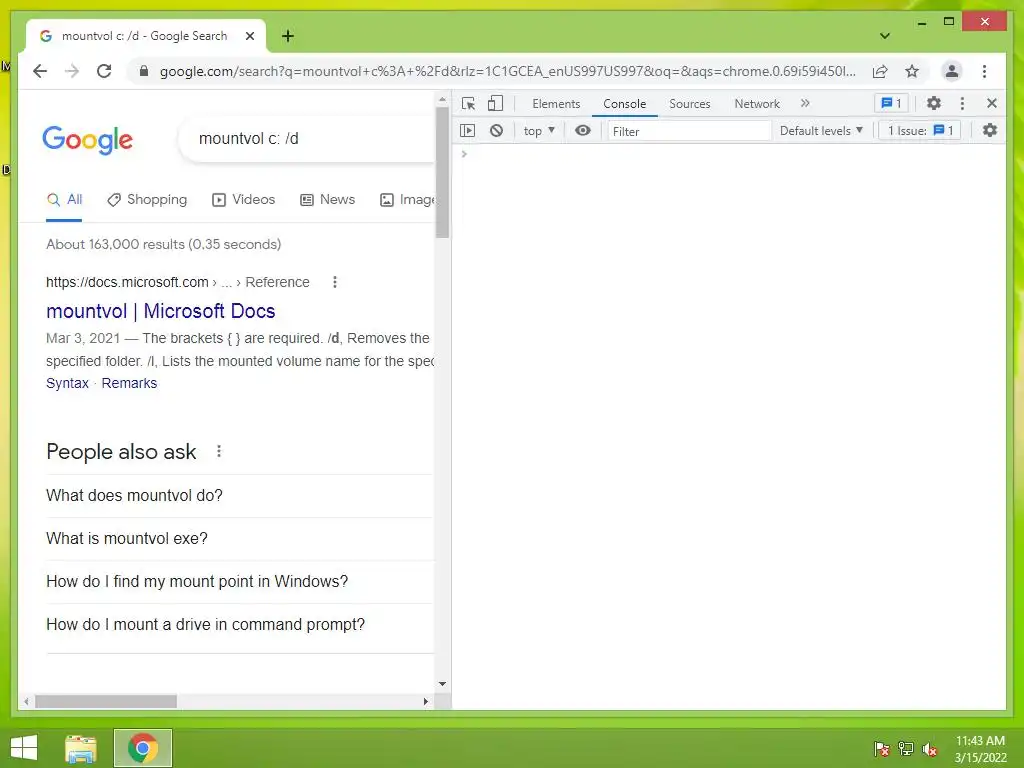Click the console prompt chevron
The image size is (1024, 768).
point(464,154)
